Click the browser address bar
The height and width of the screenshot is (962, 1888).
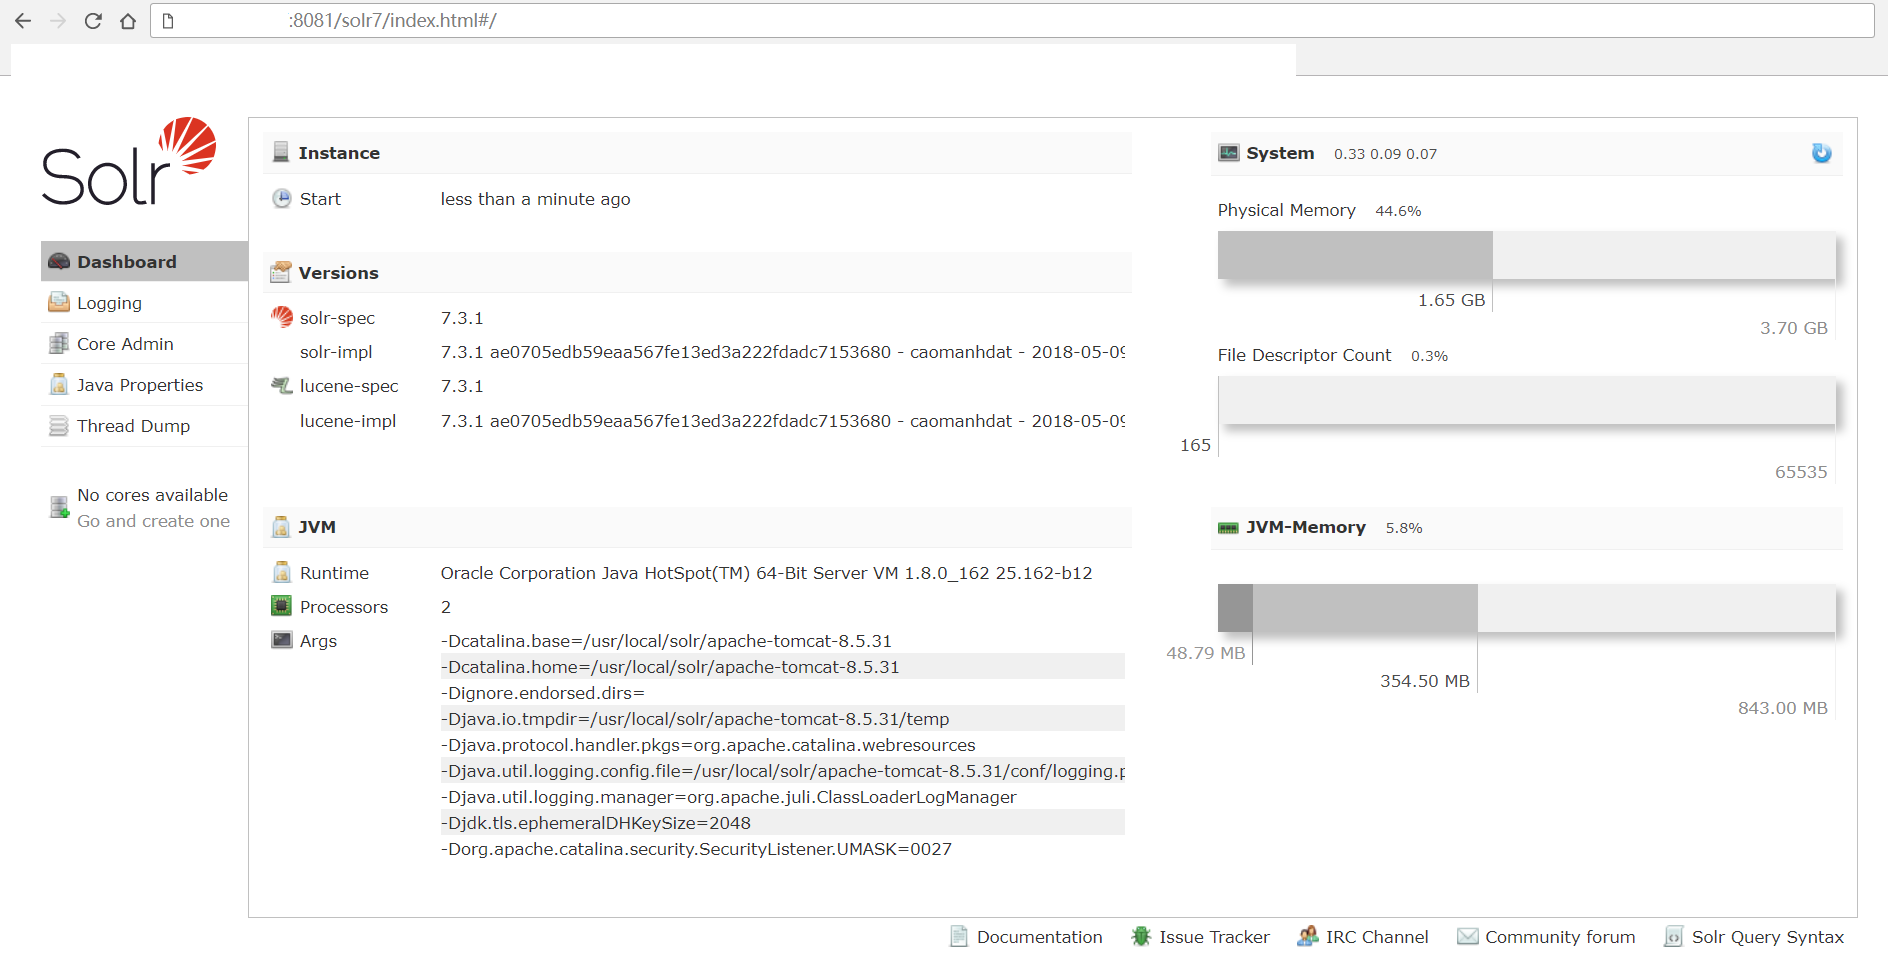pos(1012,20)
